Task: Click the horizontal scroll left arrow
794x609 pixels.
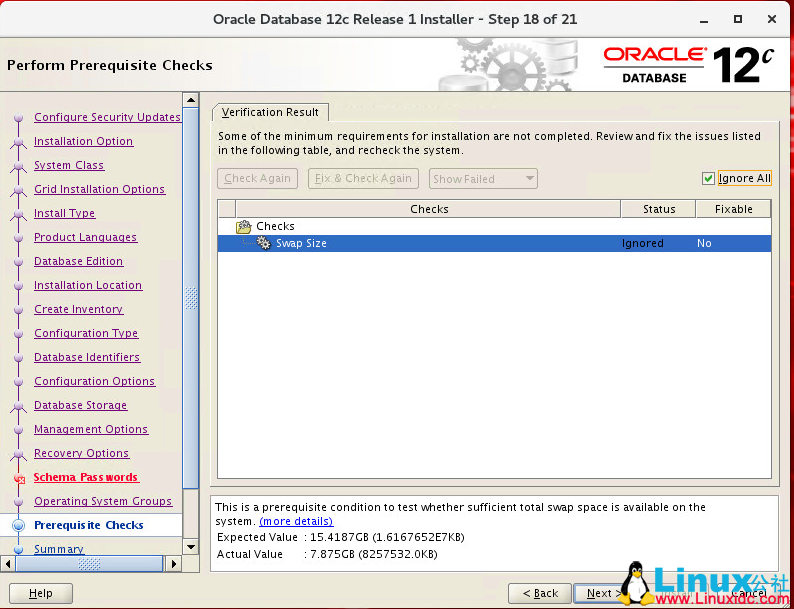Action: click(8, 563)
